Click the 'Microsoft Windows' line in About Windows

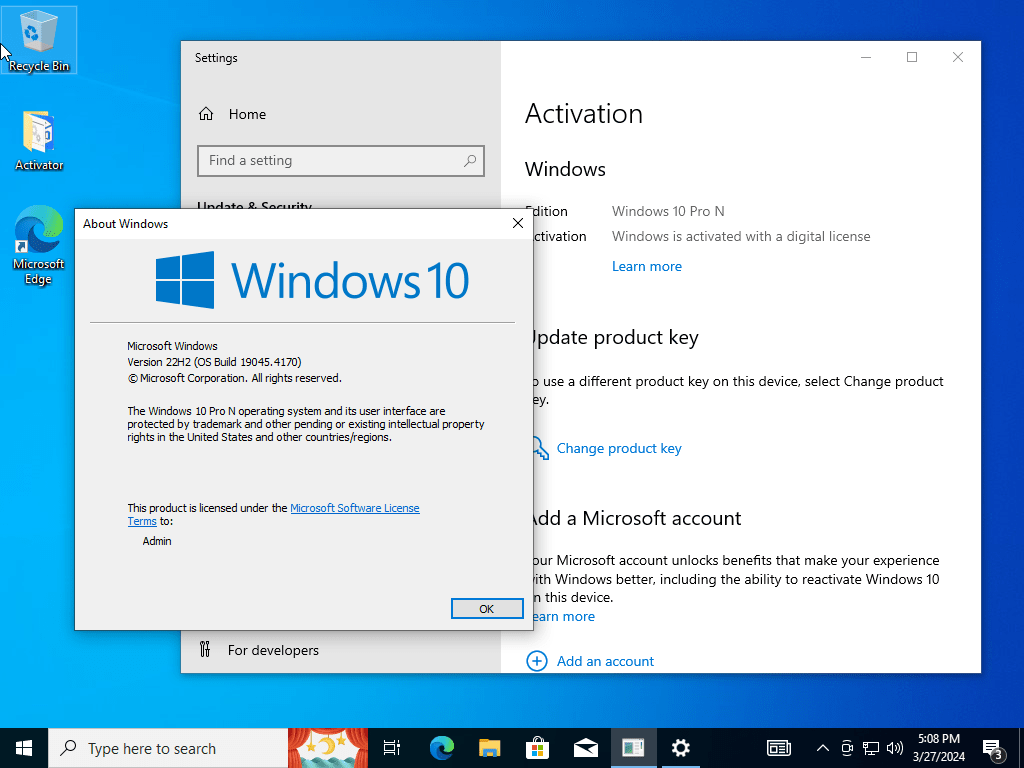coord(172,345)
